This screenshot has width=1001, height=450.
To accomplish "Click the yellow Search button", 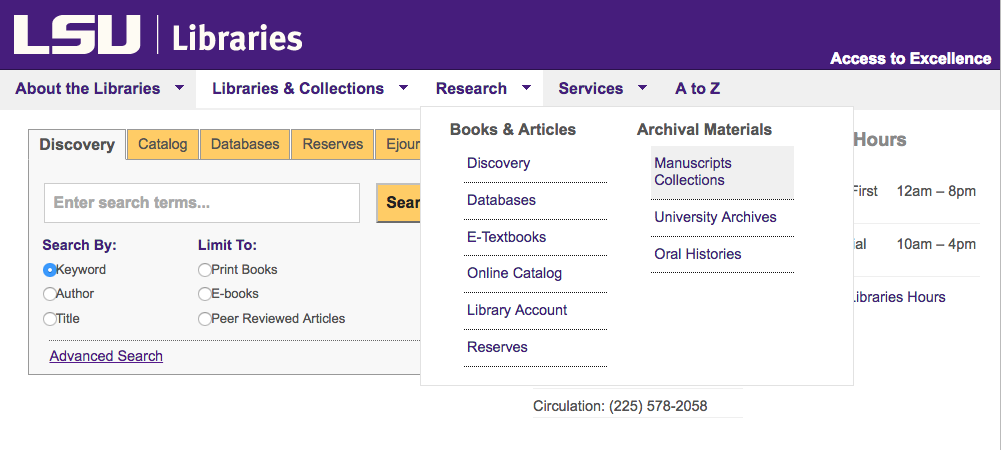I will tap(399, 203).
